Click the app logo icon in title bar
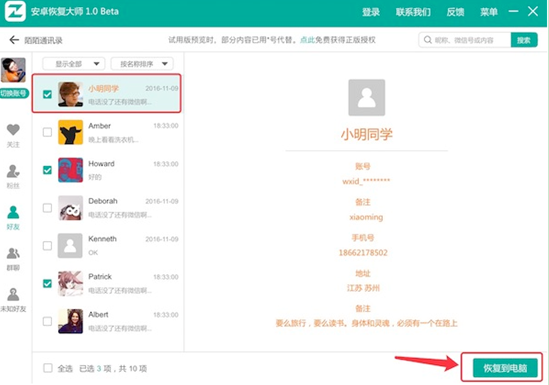Viewport: 549px width, 385px height. [x=15, y=12]
